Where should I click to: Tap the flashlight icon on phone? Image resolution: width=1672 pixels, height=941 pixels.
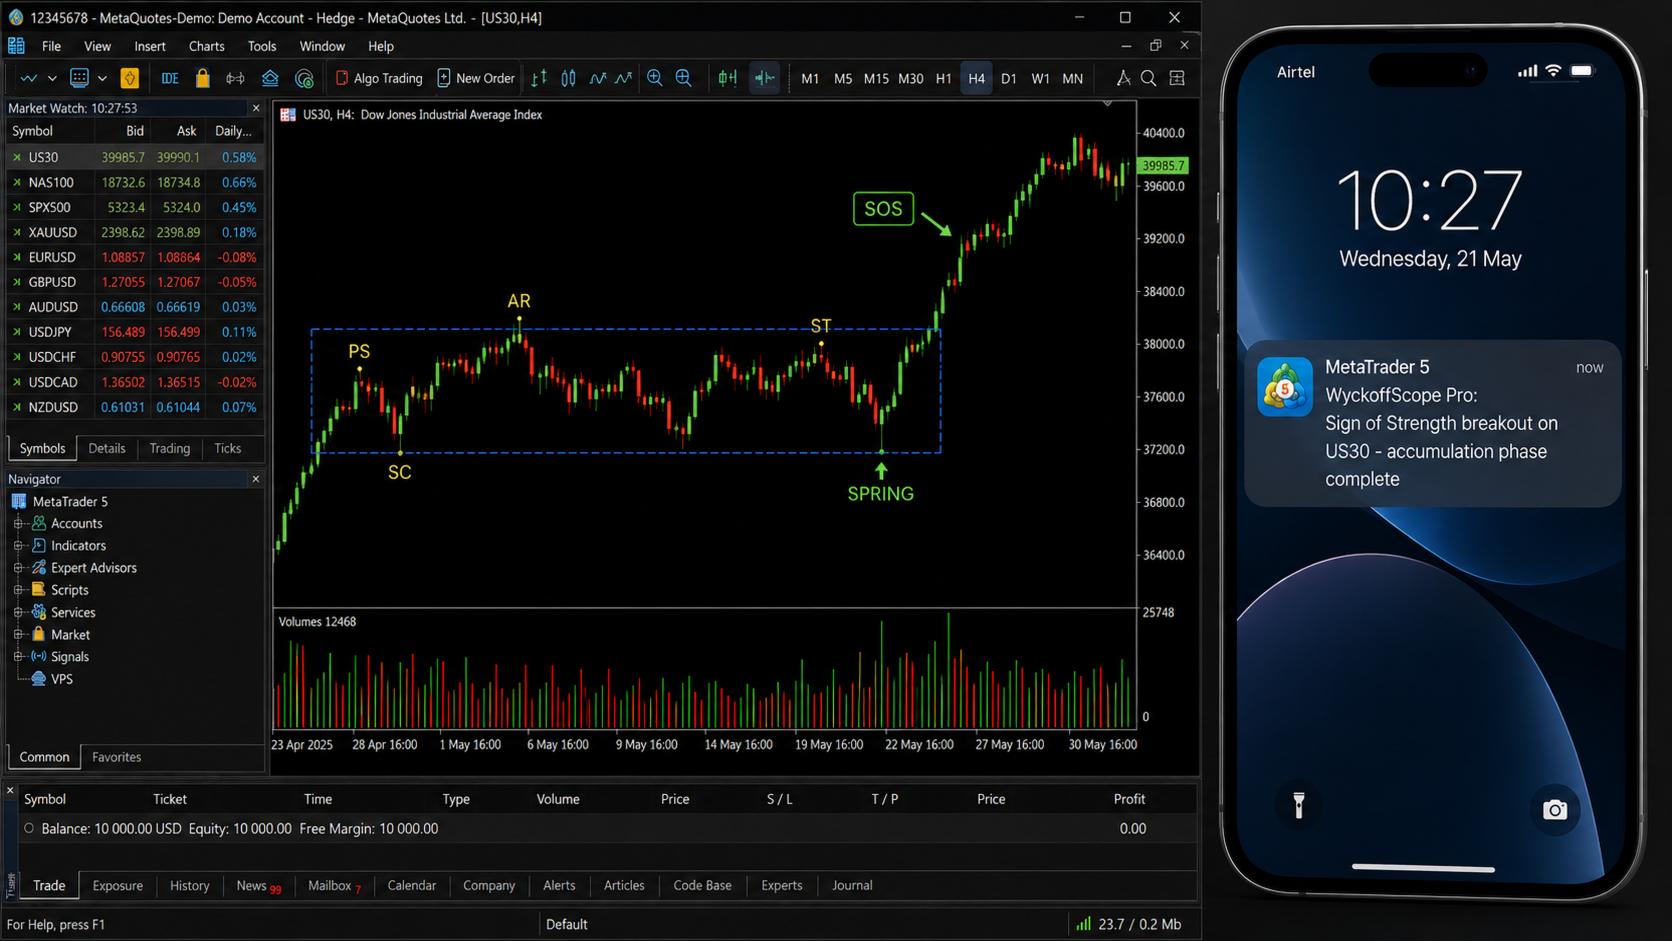click(x=1298, y=806)
